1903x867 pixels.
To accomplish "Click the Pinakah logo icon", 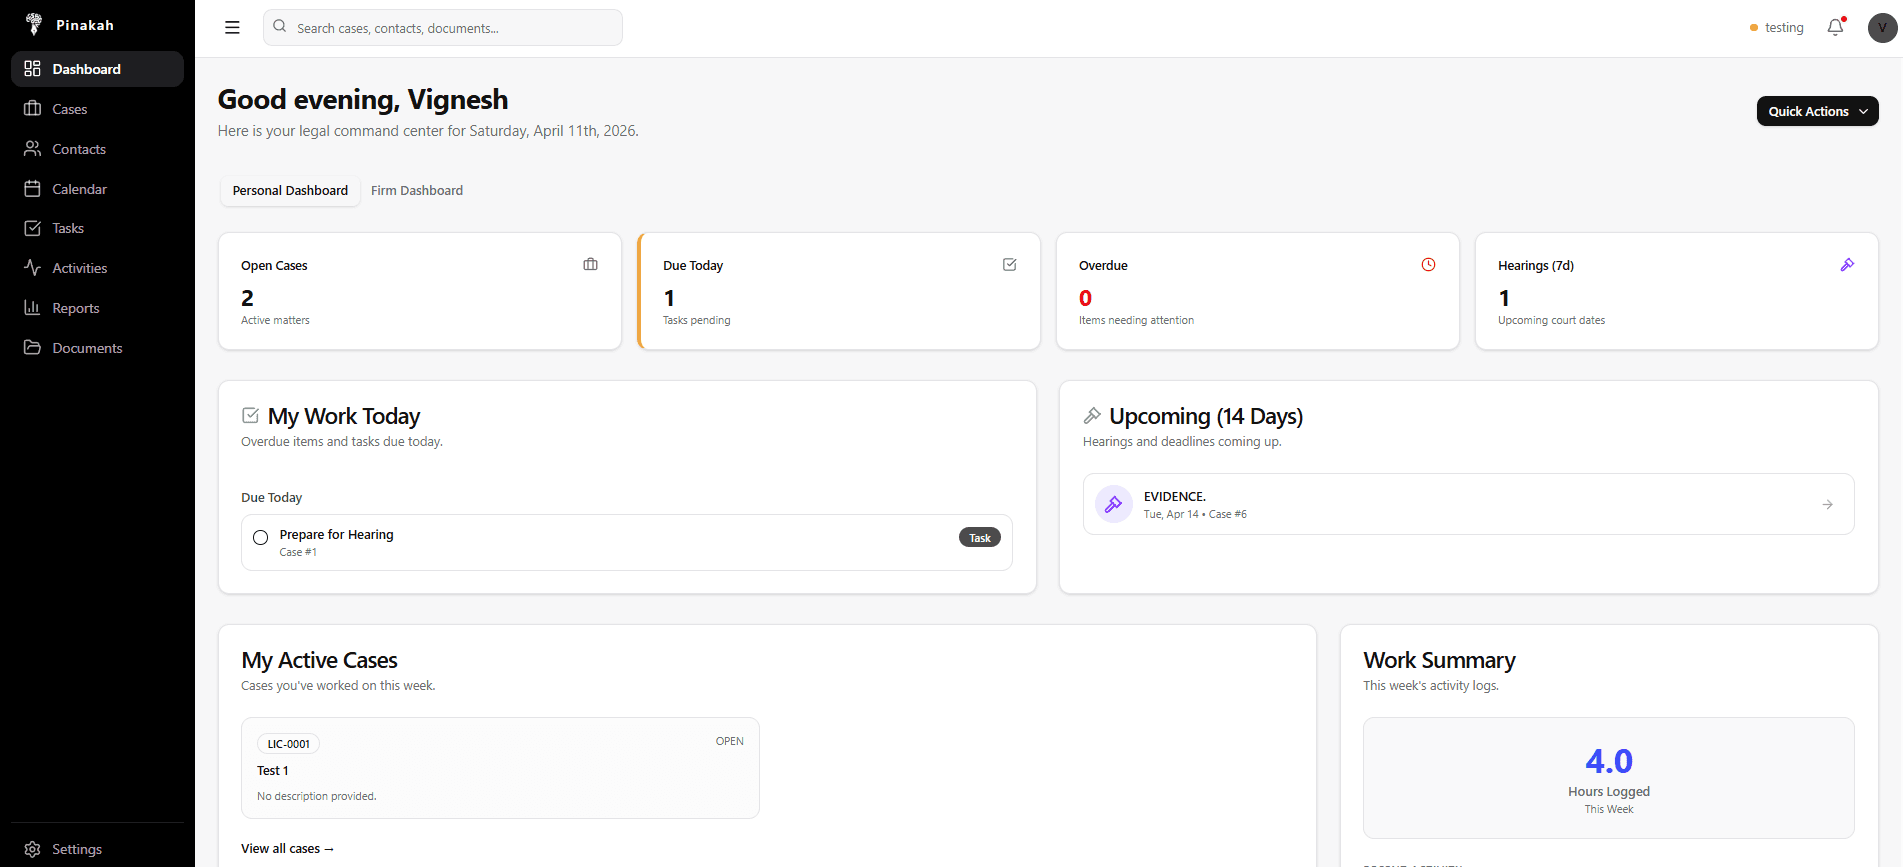I will (x=34, y=25).
